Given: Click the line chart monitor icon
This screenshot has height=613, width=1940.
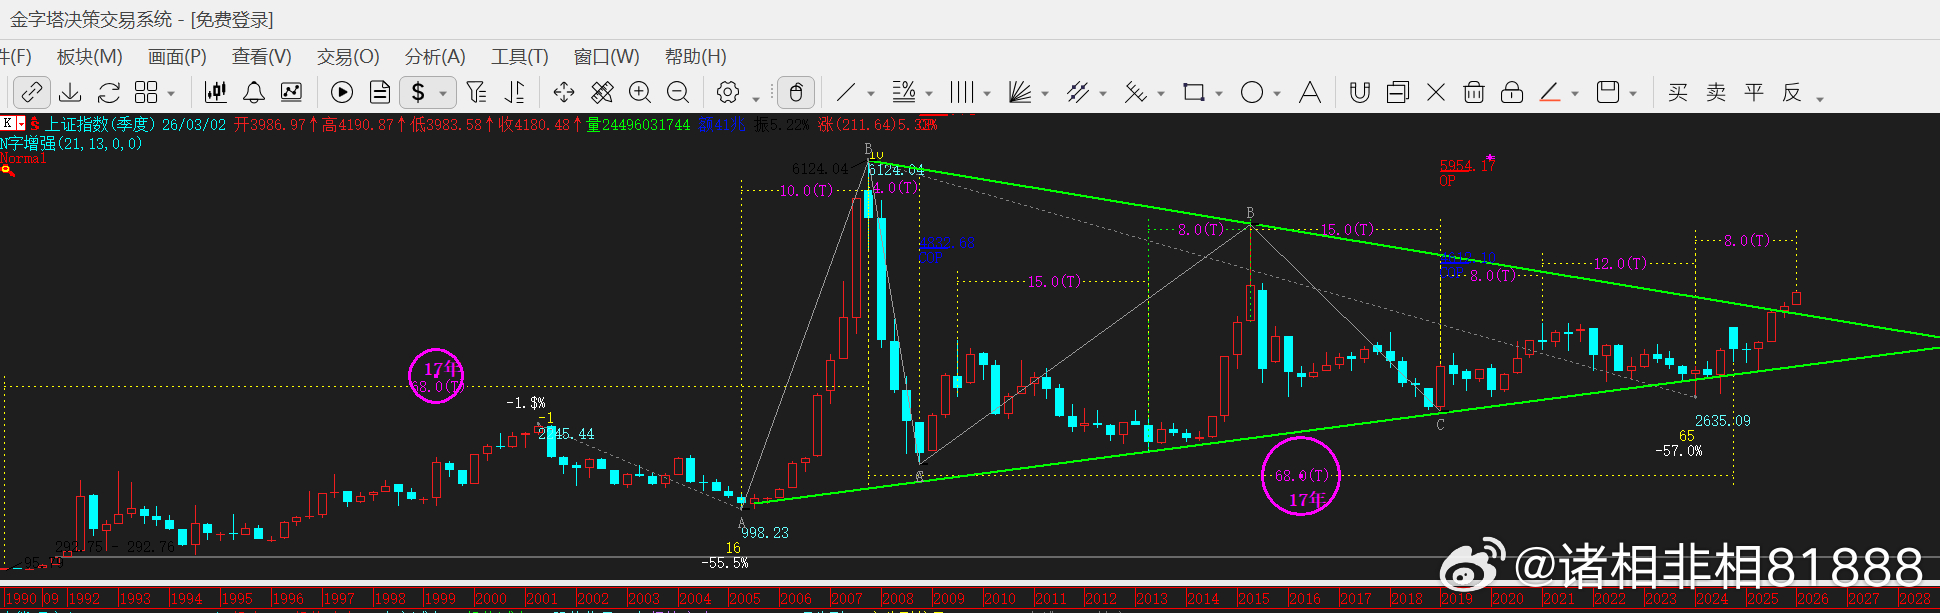Looking at the screenshot, I should pyautogui.click(x=291, y=92).
